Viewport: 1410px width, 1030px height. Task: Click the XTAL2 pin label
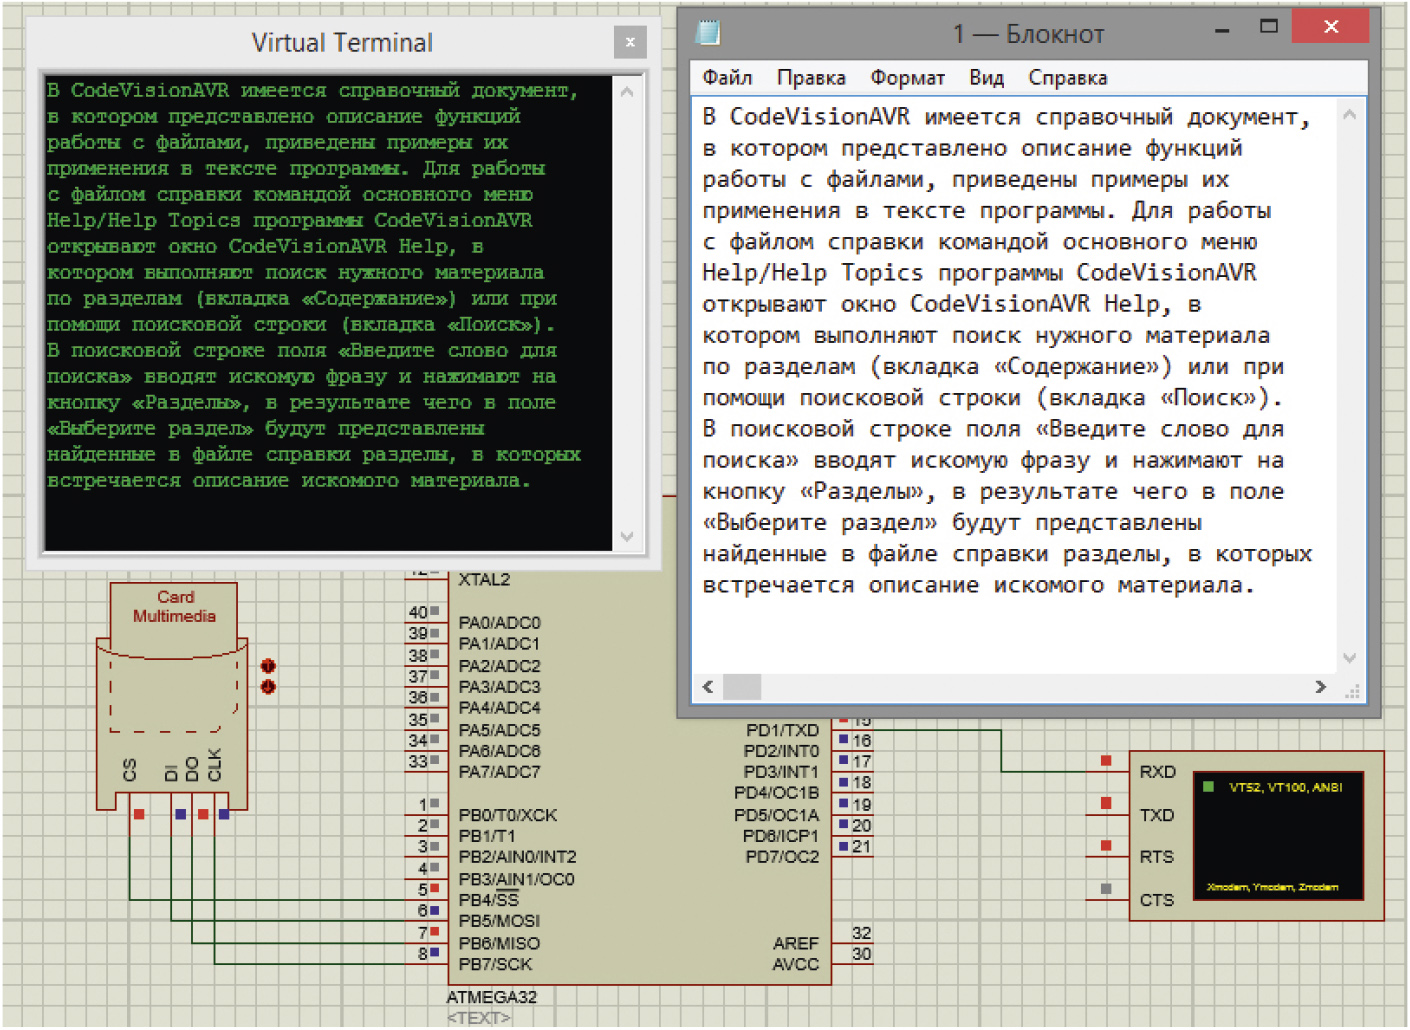click(x=484, y=580)
